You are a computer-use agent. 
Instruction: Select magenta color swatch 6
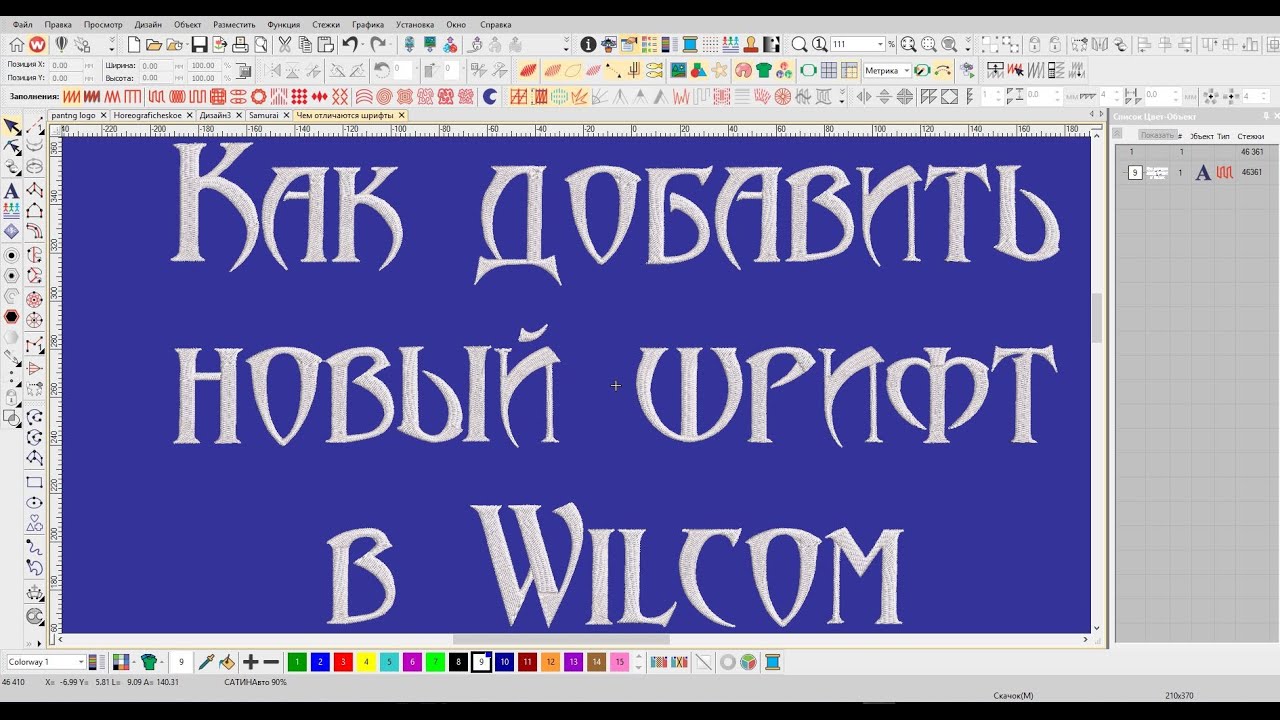click(x=412, y=662)
